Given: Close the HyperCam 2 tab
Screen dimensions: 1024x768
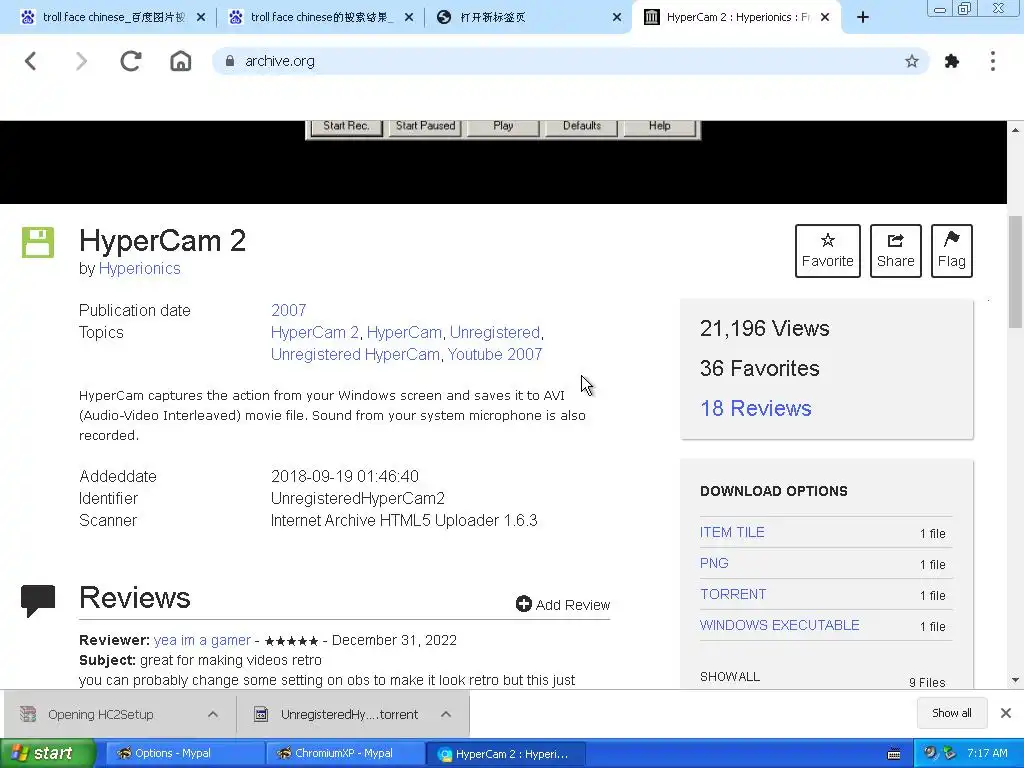Looking at the screenshot, I should tap(825, 18).
